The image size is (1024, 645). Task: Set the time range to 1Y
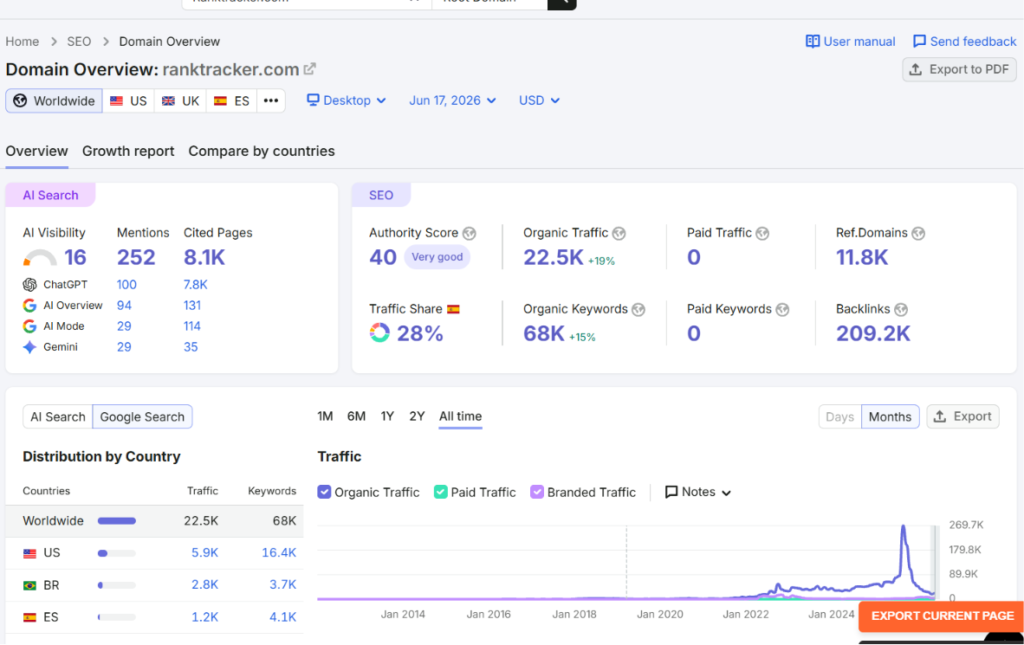click(387, 416)
